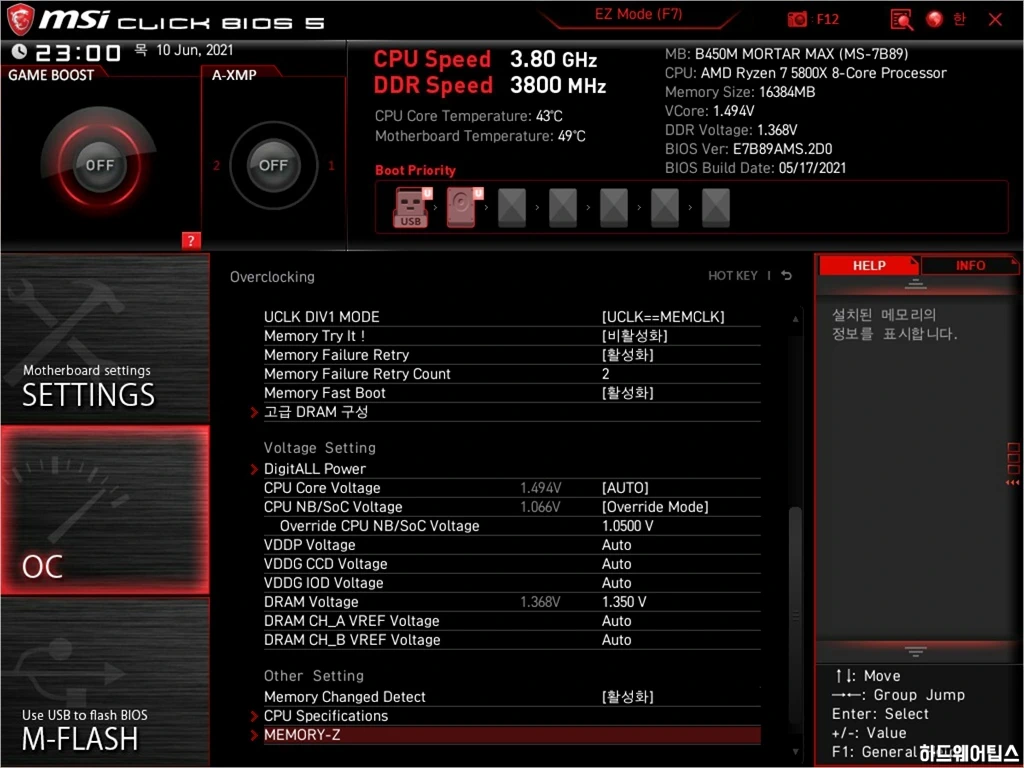The height and width of the screenshot is (768, 1024).
Task: Open the HELP tab
Action: pyautogui.click(x=869, y=265)
